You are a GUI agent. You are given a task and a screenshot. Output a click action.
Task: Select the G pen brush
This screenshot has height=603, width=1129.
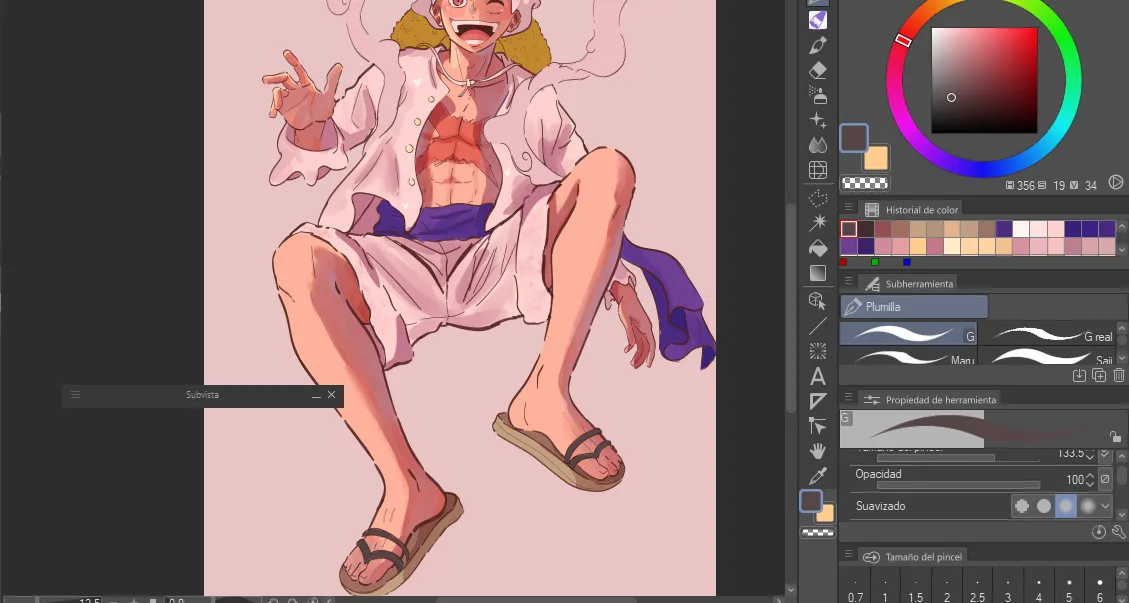pyautogui.click(x=908, y=334)
